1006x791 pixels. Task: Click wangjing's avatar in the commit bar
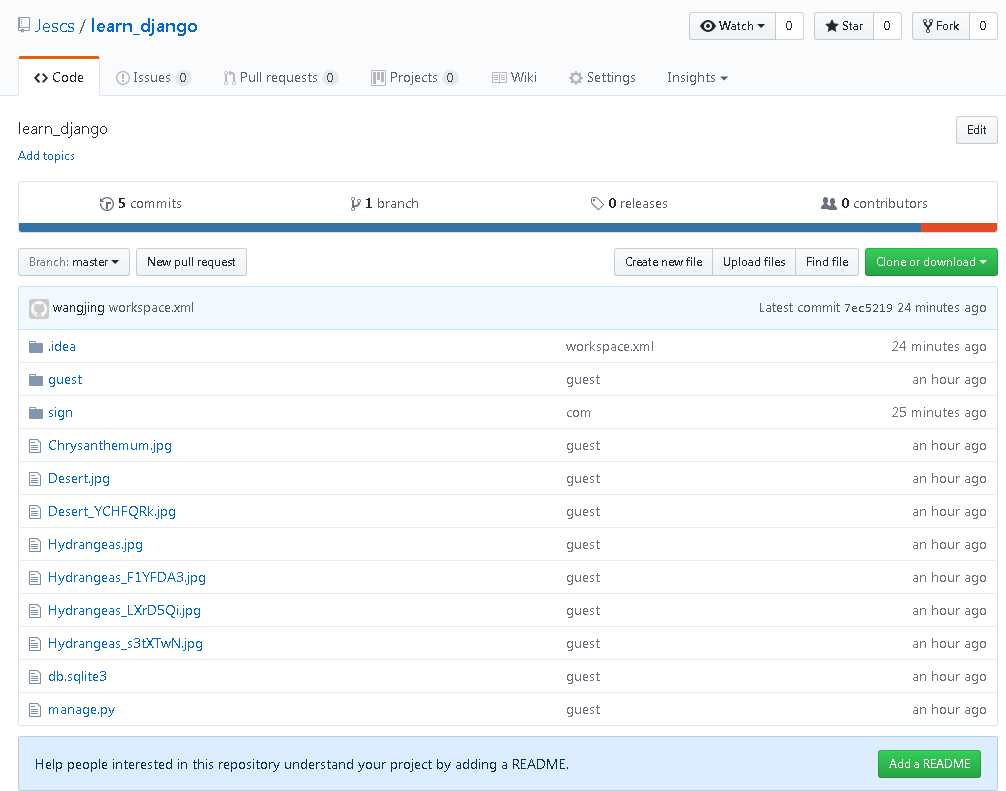point(38,309)
